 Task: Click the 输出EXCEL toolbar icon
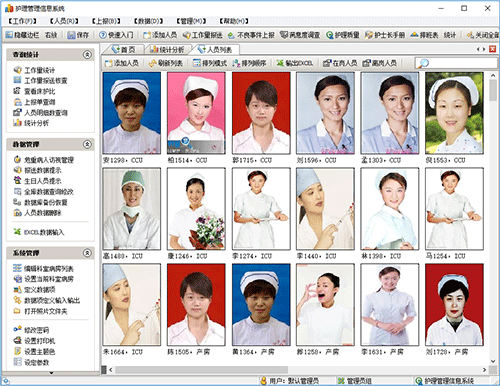point(280,63)
